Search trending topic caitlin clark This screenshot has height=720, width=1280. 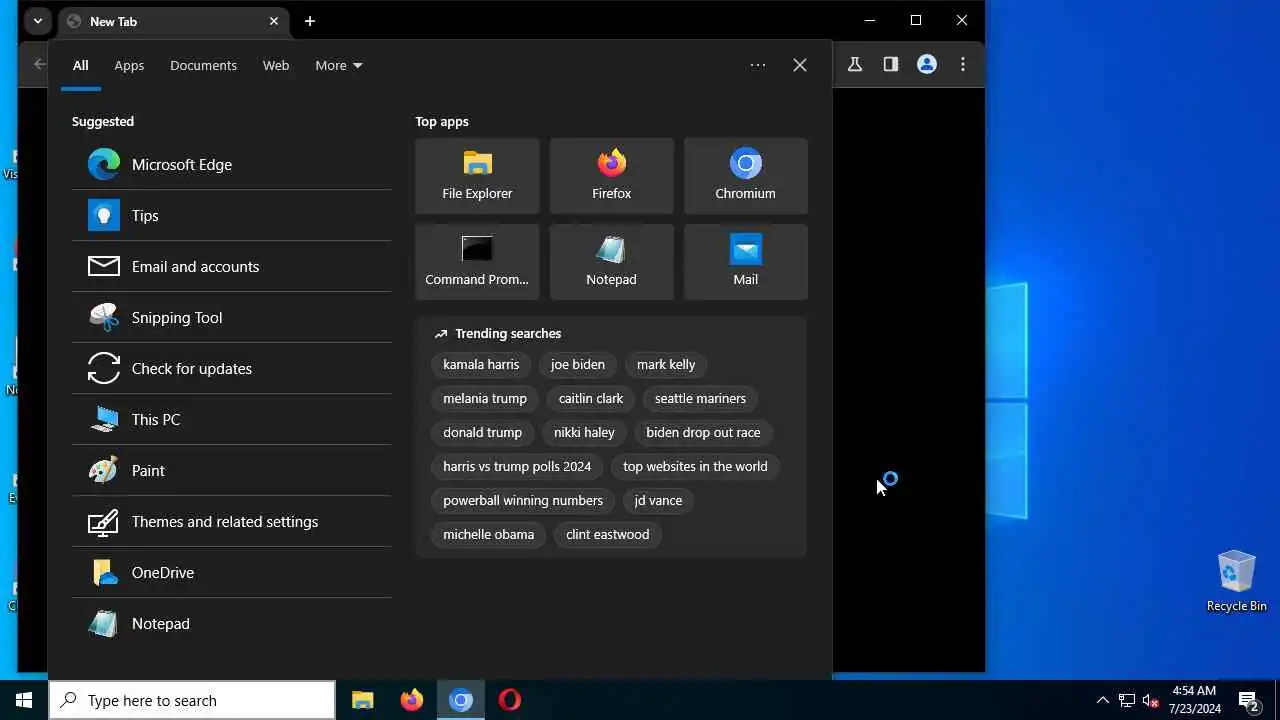point(591,398)
